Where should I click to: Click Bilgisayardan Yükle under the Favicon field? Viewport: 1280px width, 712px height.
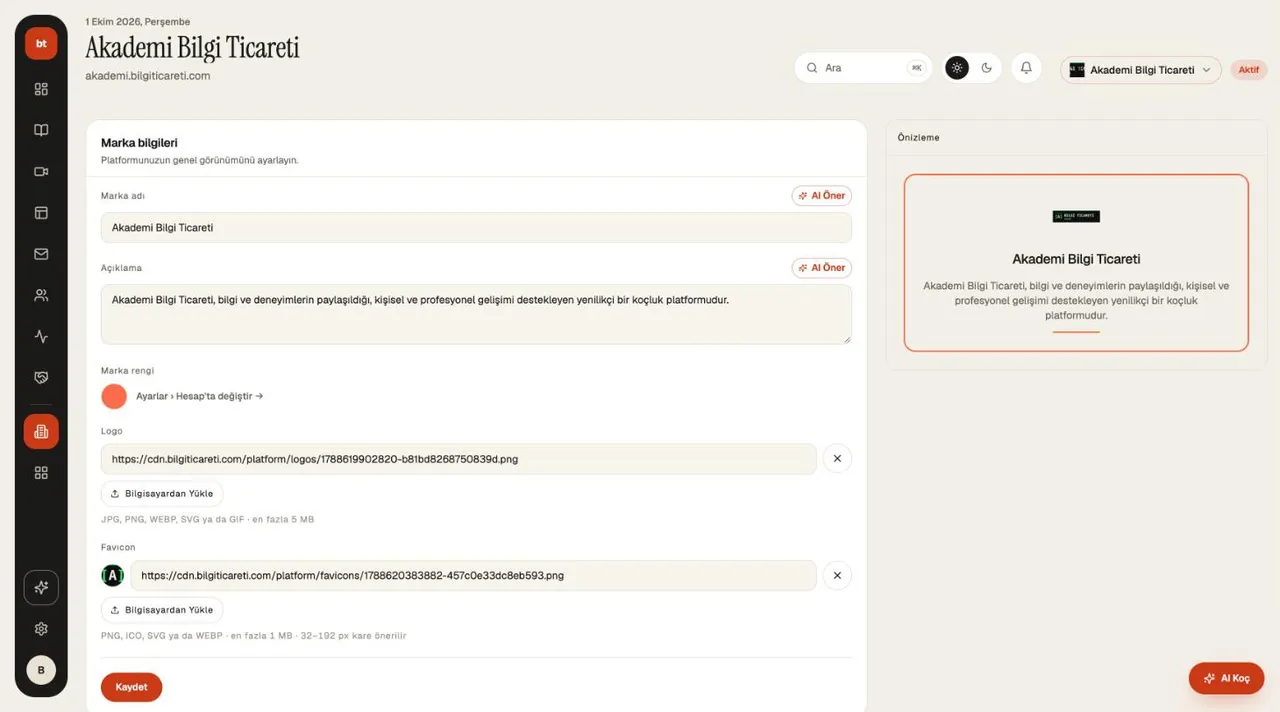162,610
